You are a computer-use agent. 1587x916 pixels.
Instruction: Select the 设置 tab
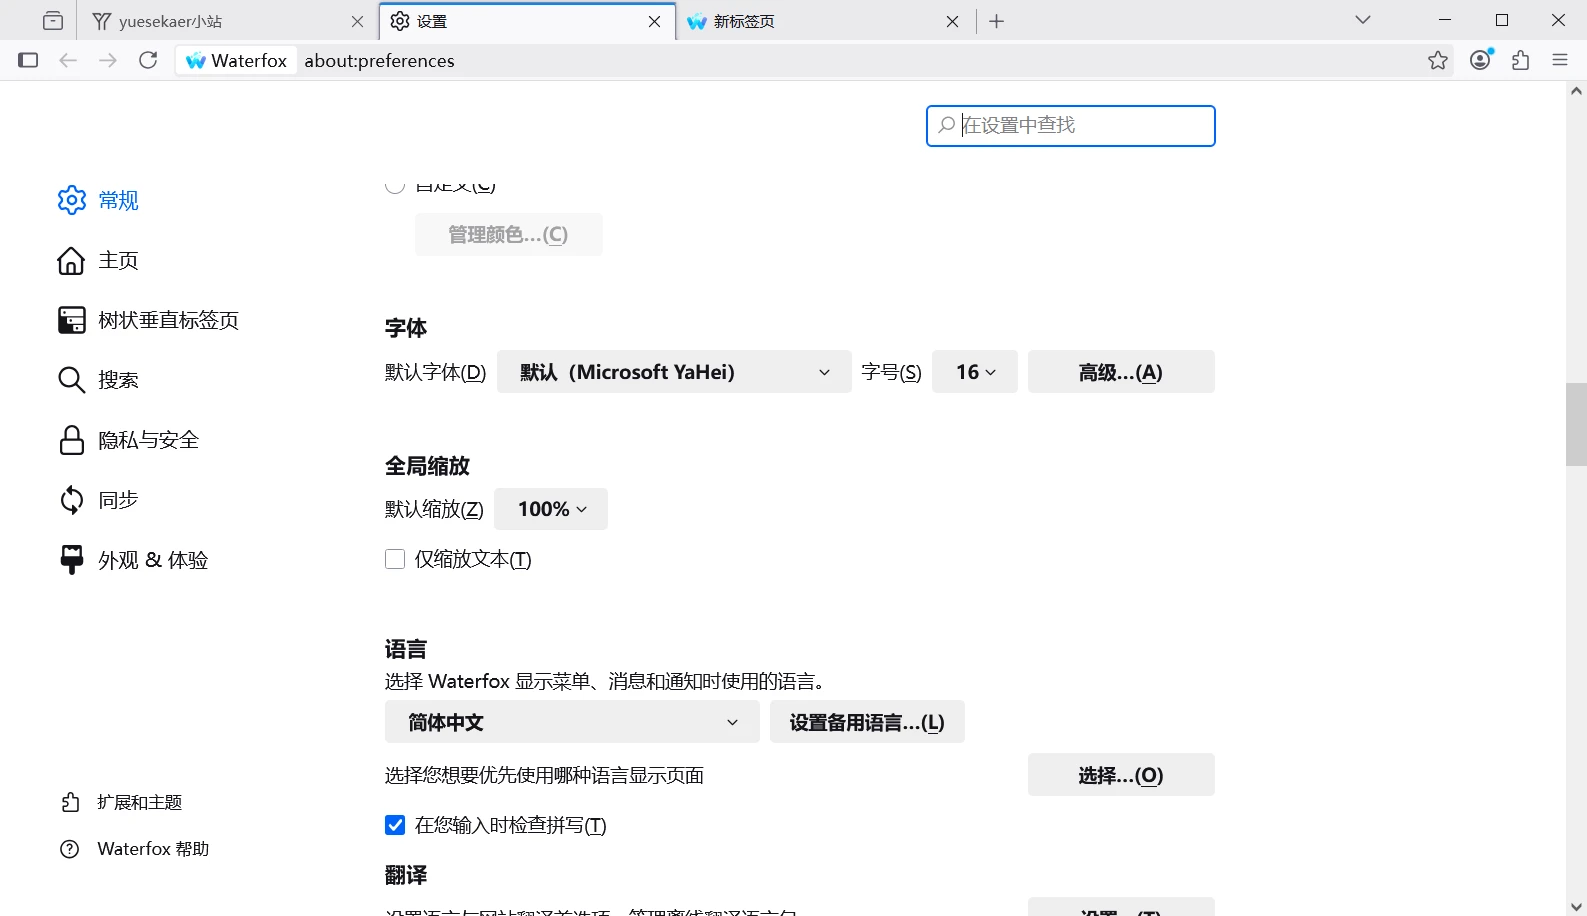point(527,21)
